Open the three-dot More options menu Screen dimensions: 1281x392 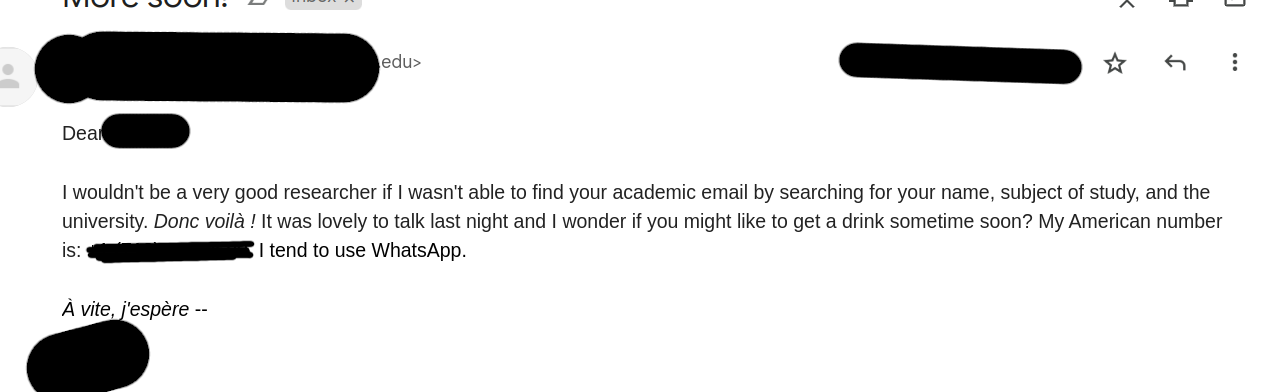tap(1235, 62)
